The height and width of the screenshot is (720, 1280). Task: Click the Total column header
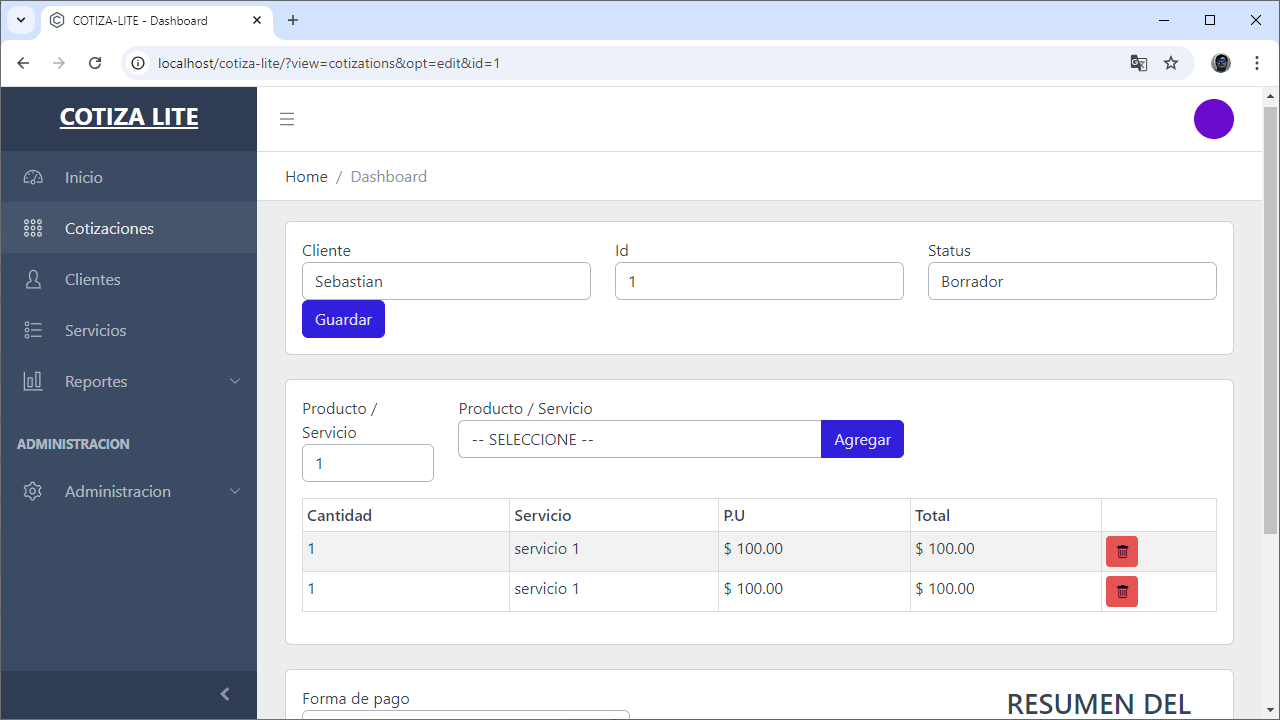tap(1006, 515)
